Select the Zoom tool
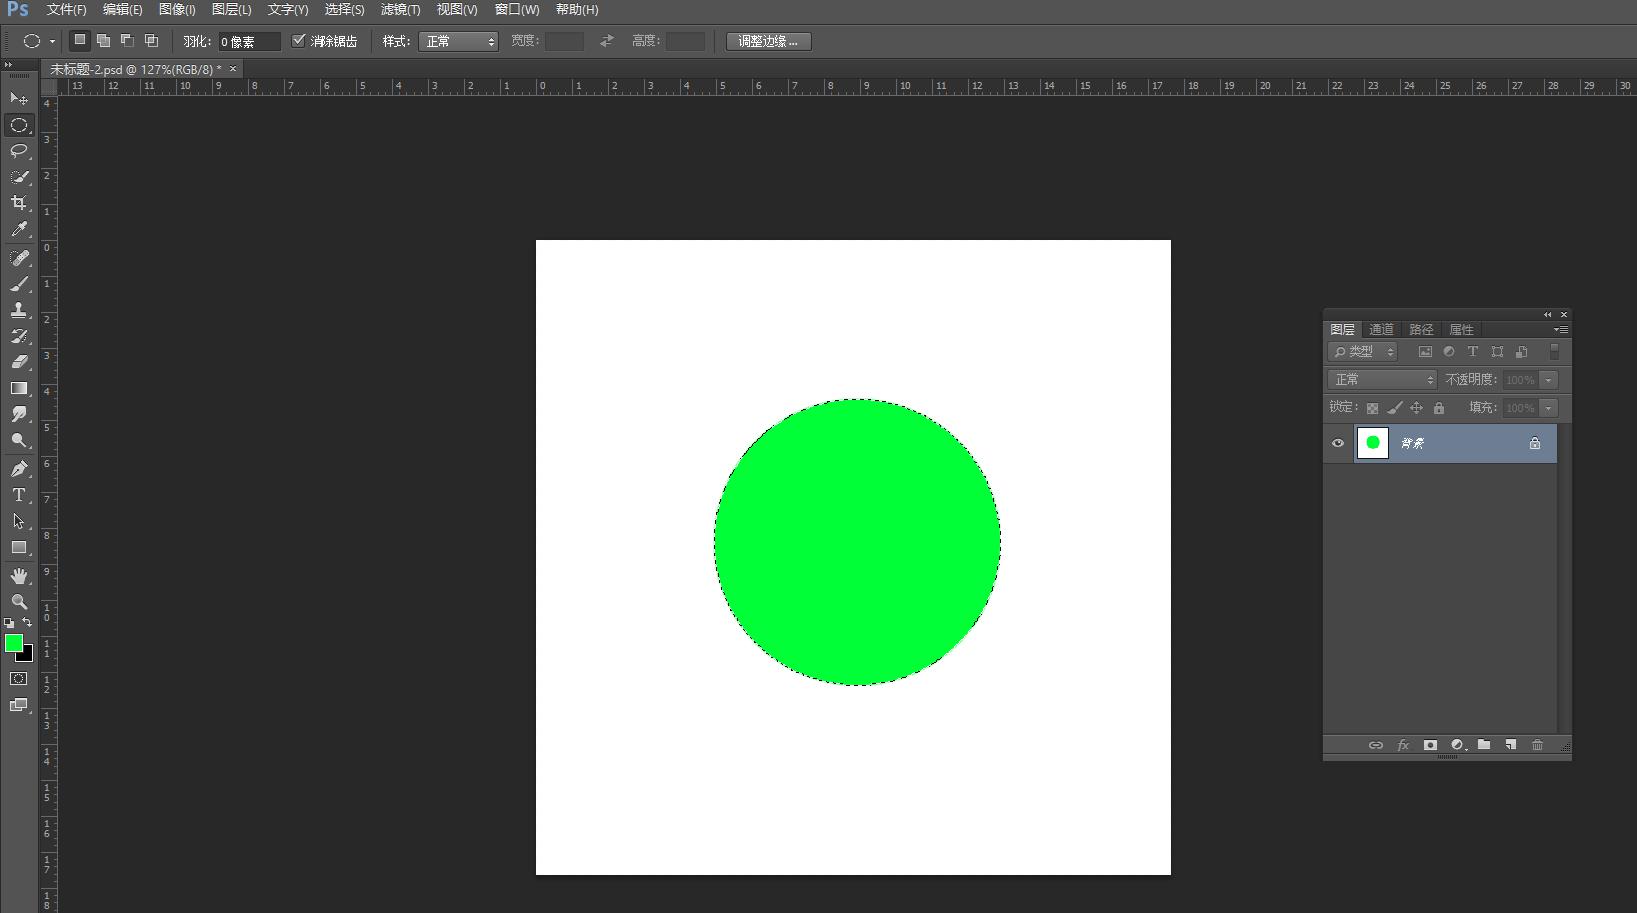The height and width of the screenshot is (913, 1637). tap(19, 602)
